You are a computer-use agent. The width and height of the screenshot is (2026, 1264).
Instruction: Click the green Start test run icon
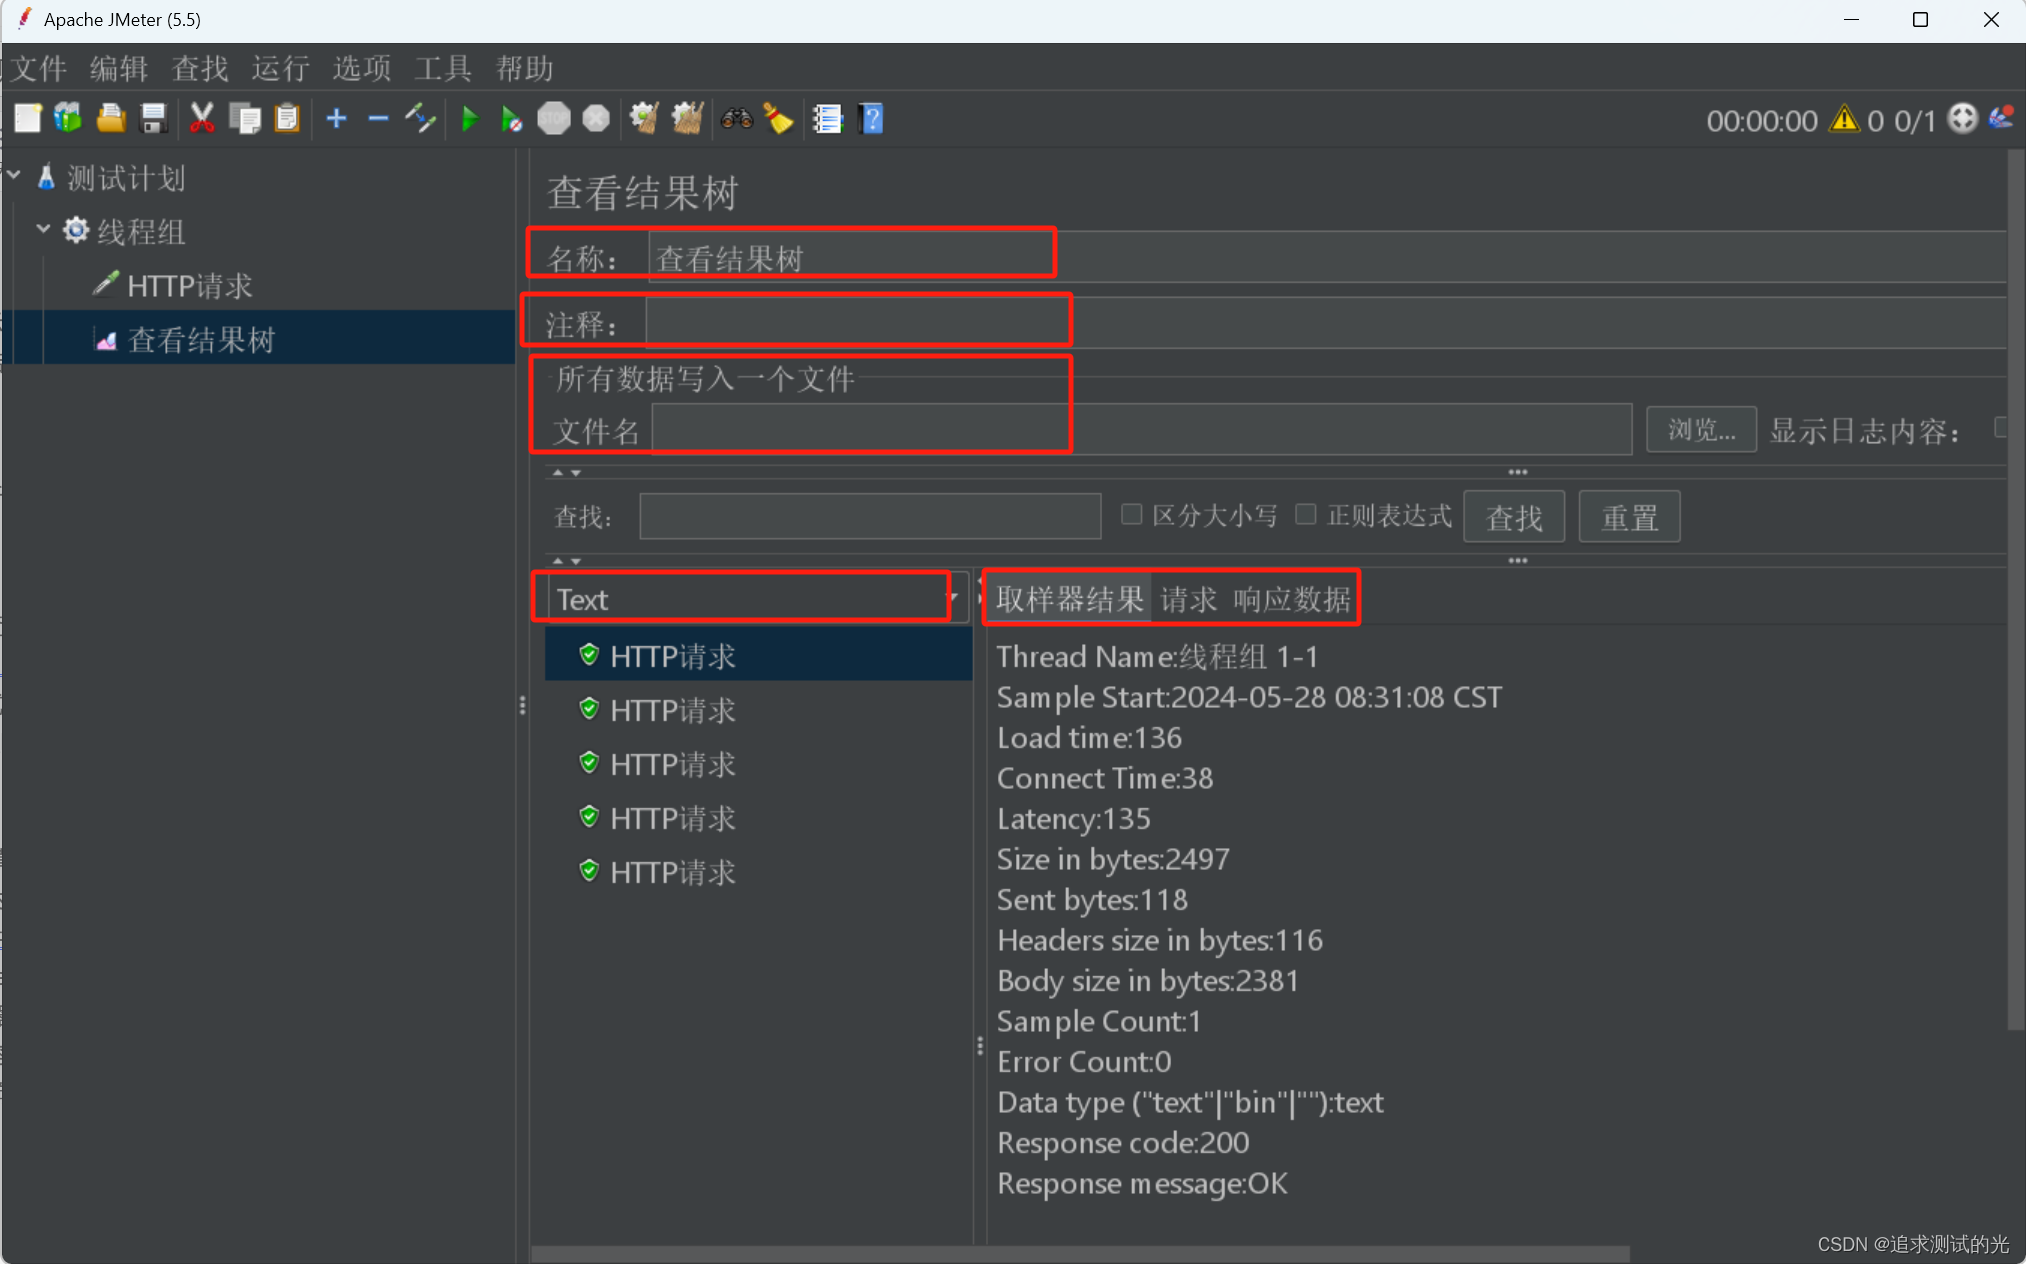click(x=469, y=120)
